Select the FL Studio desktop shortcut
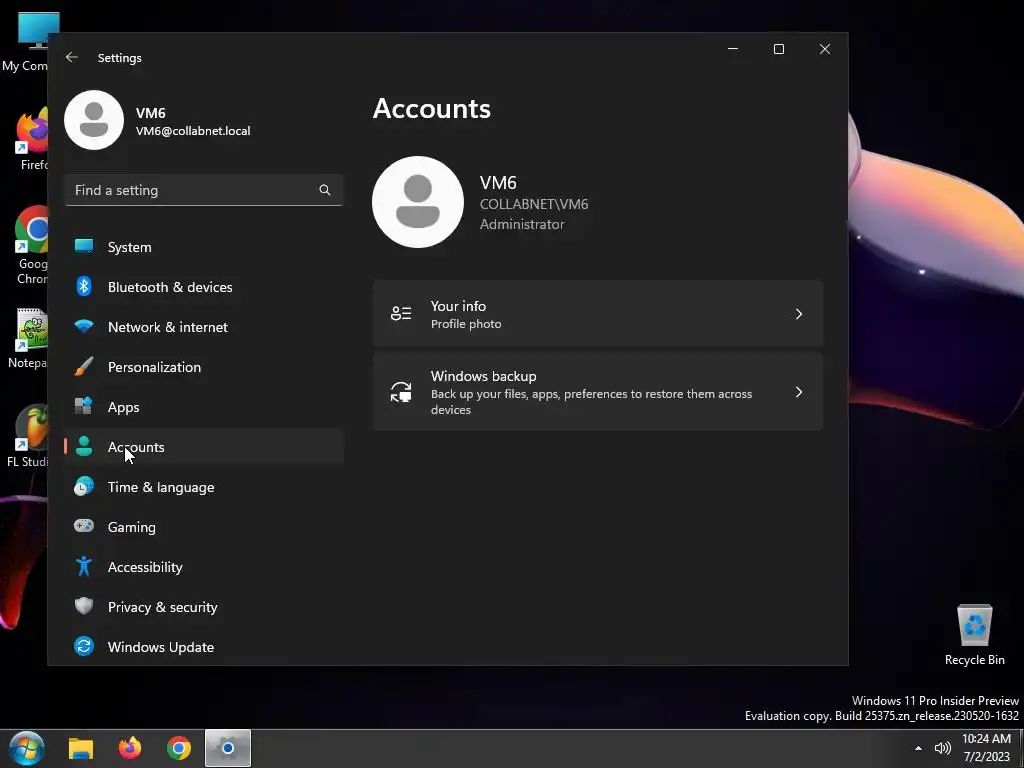The image size is (1024, 768). click(29, 436)
